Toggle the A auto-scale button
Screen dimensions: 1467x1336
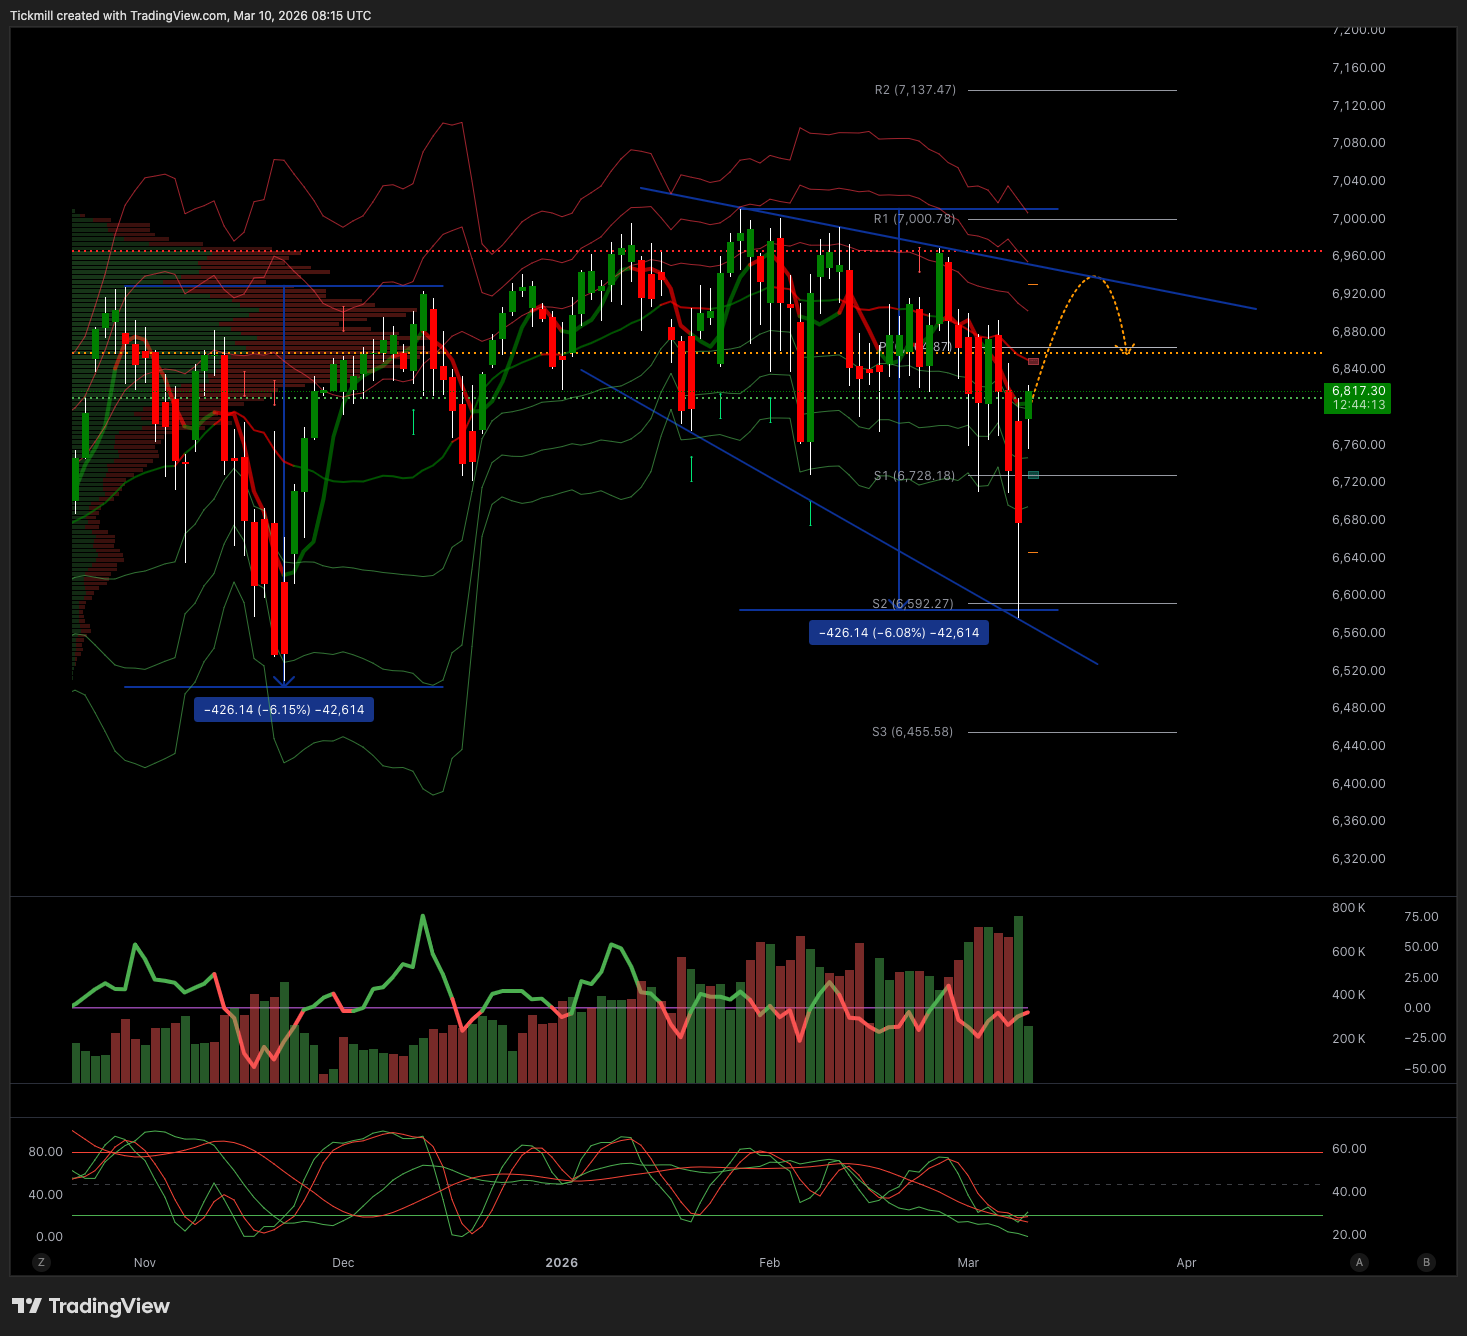click(1359, 1262)
